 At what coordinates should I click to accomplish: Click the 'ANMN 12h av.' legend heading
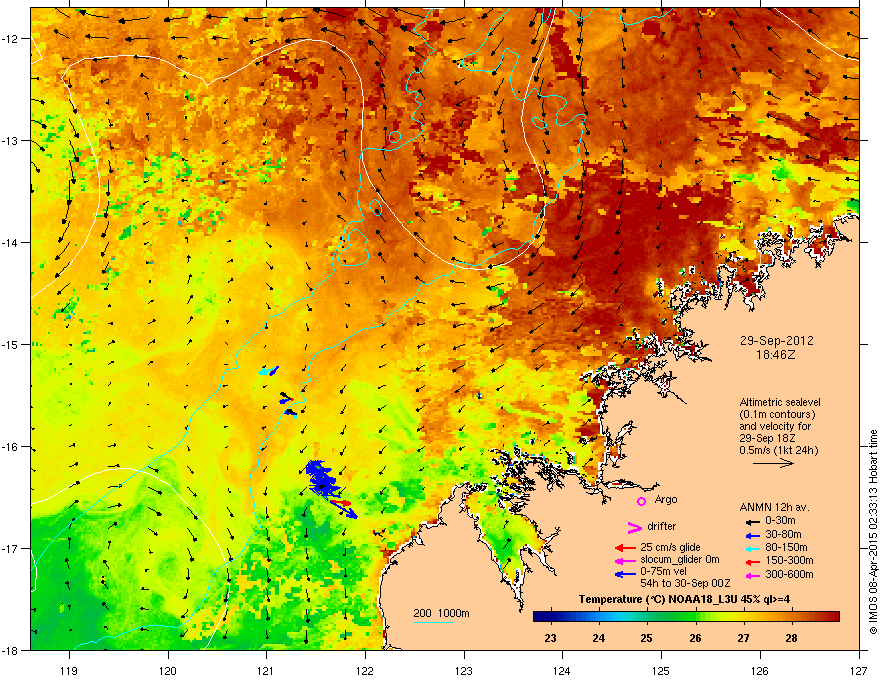(x=774, y=508)
